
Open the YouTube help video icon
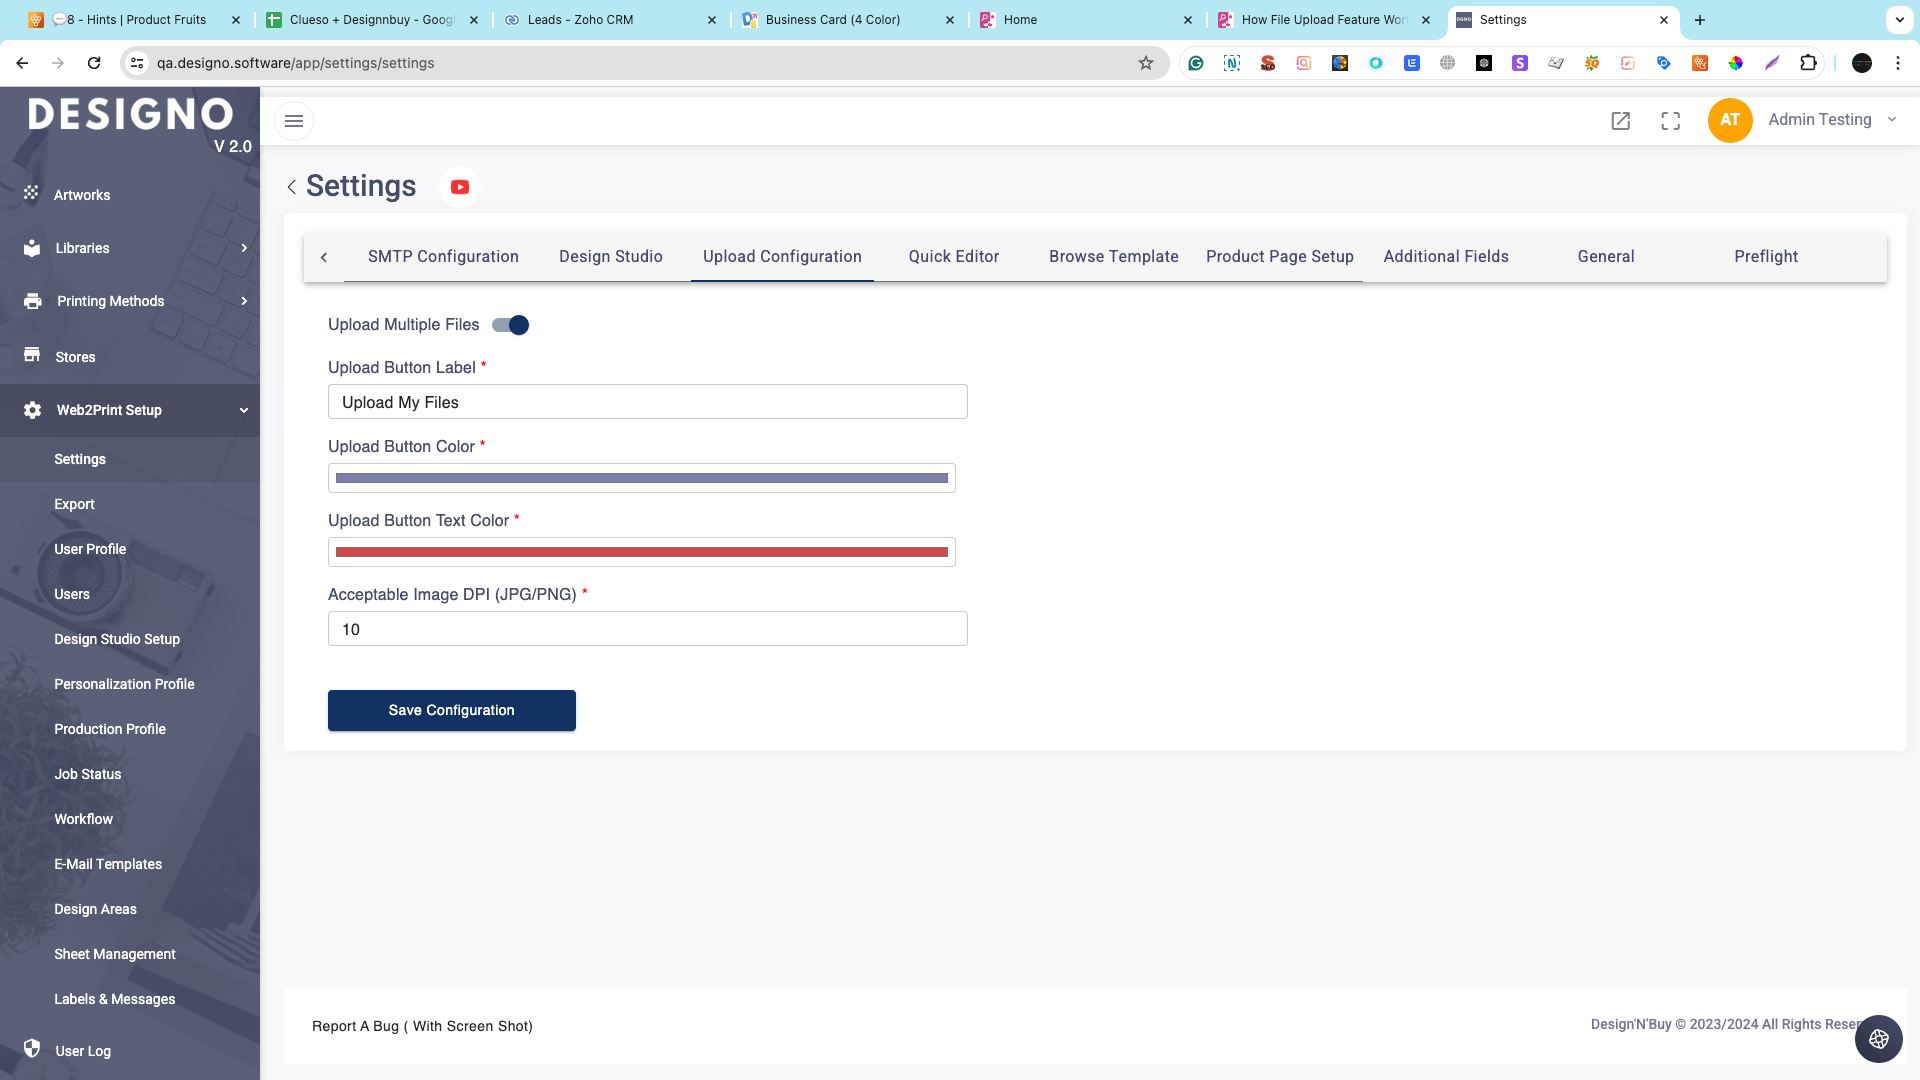tap(460, 187)
